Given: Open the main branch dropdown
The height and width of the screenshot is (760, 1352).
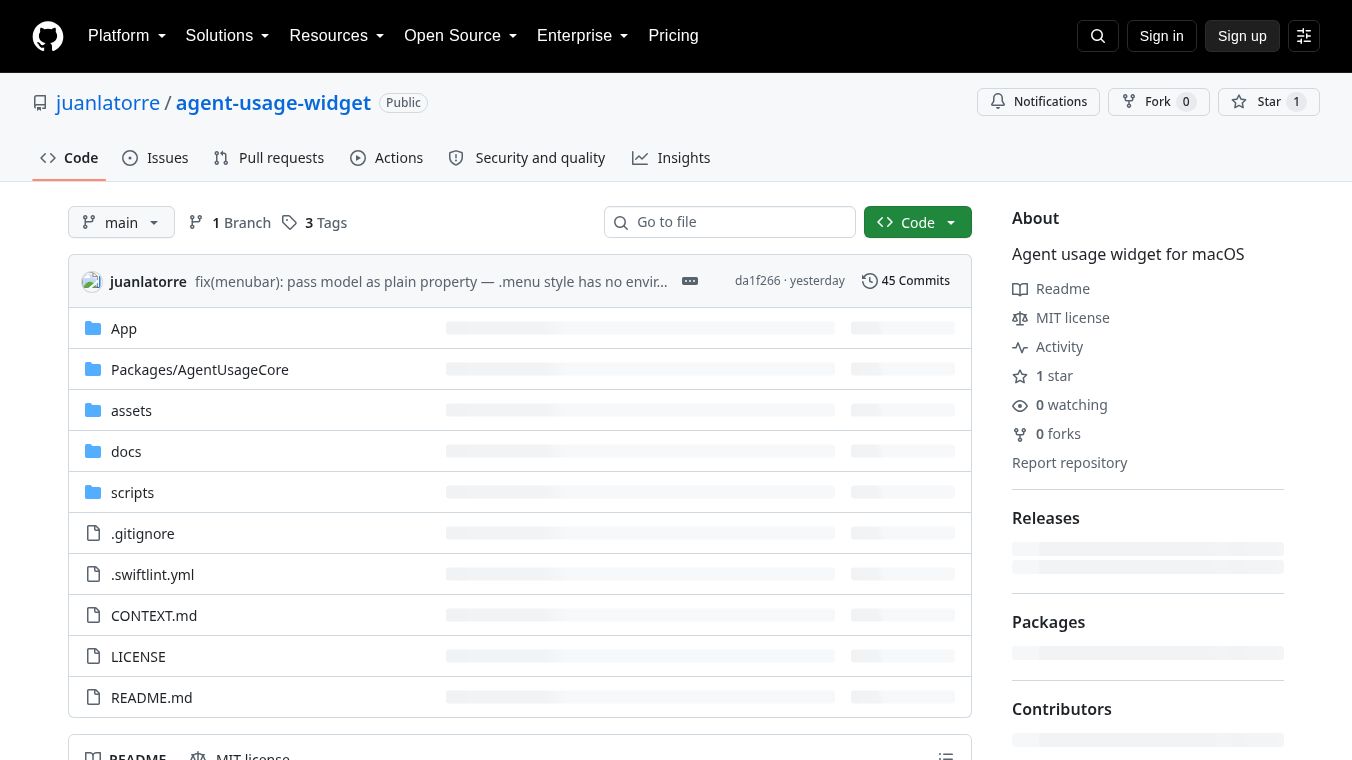Looking at the screenshot, I should point(121,222).
